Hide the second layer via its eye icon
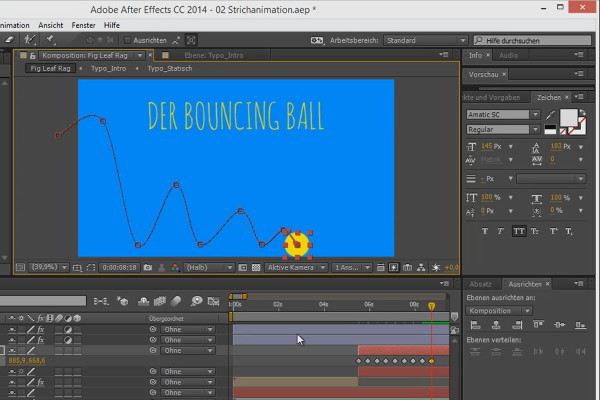Screen dimensions: 600x400 click(12, 340)
